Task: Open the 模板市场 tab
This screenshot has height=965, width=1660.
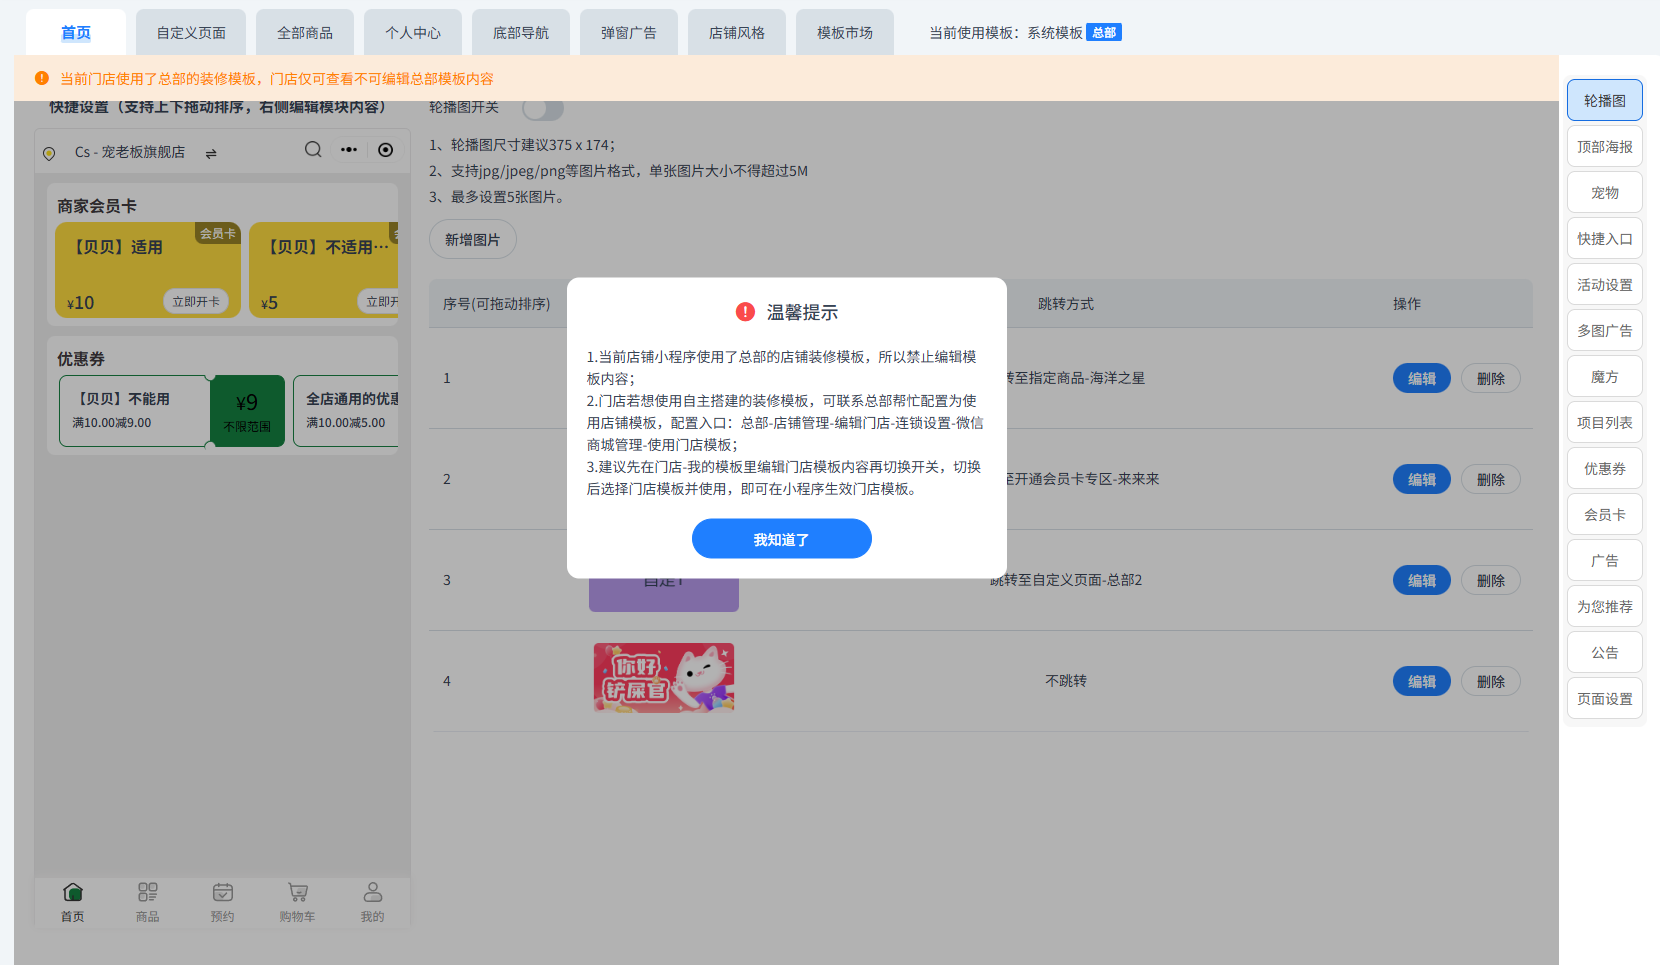Action: [845, 33]
